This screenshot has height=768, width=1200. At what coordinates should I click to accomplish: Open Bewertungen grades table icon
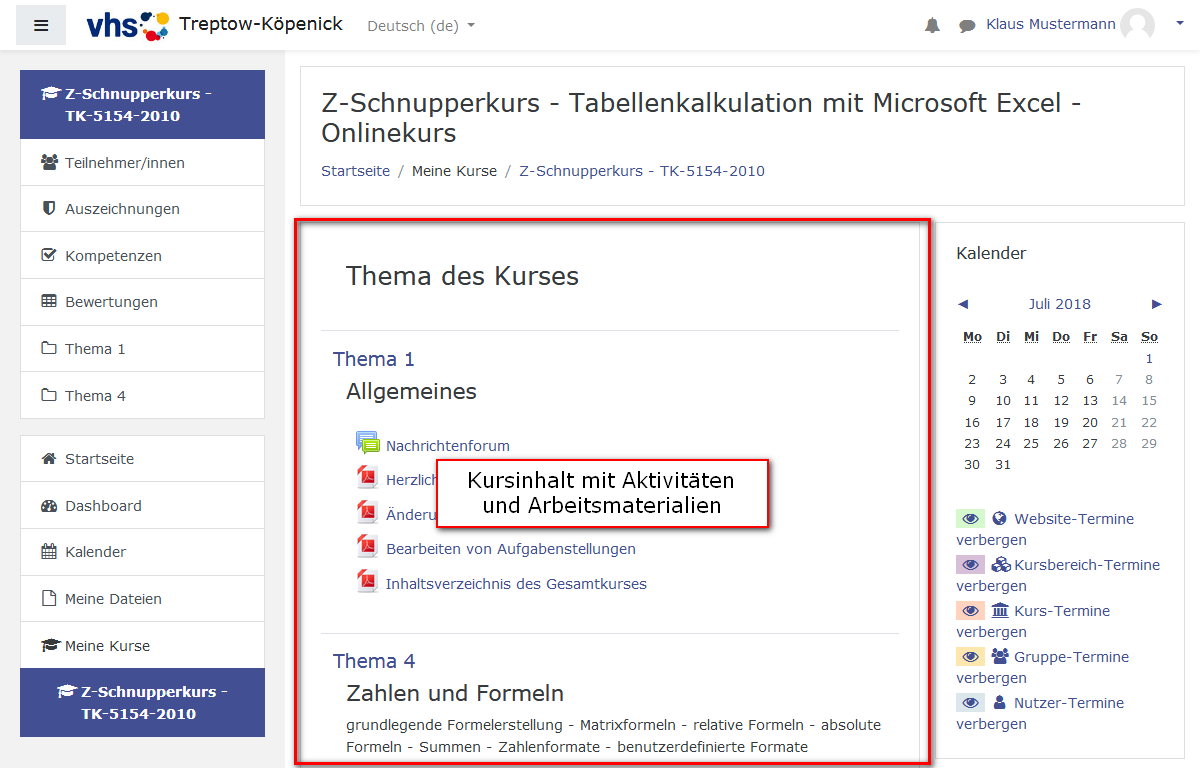(x=49, y=301)
